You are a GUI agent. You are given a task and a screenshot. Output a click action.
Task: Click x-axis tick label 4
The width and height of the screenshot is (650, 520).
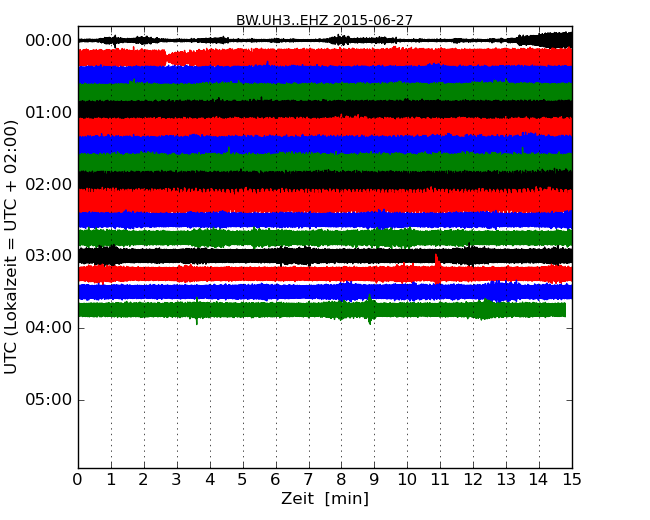[x=210, y=480]
